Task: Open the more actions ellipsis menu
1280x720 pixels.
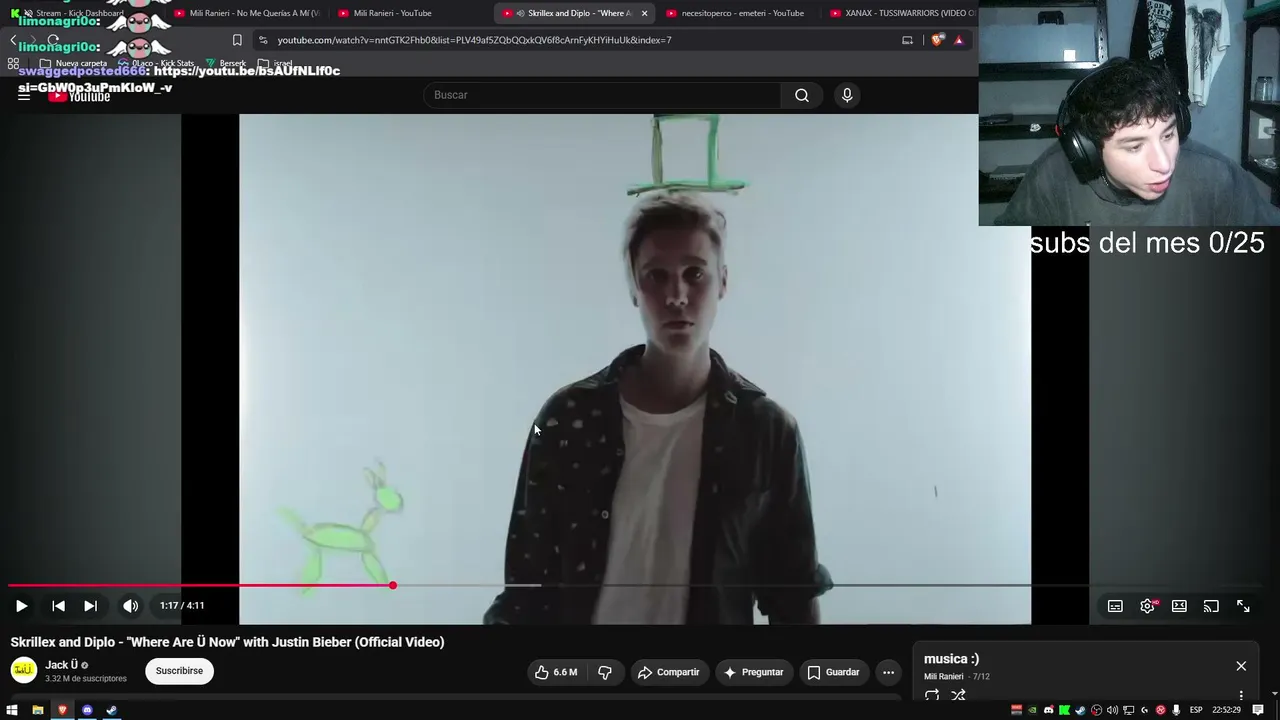Action: [888, 672]
